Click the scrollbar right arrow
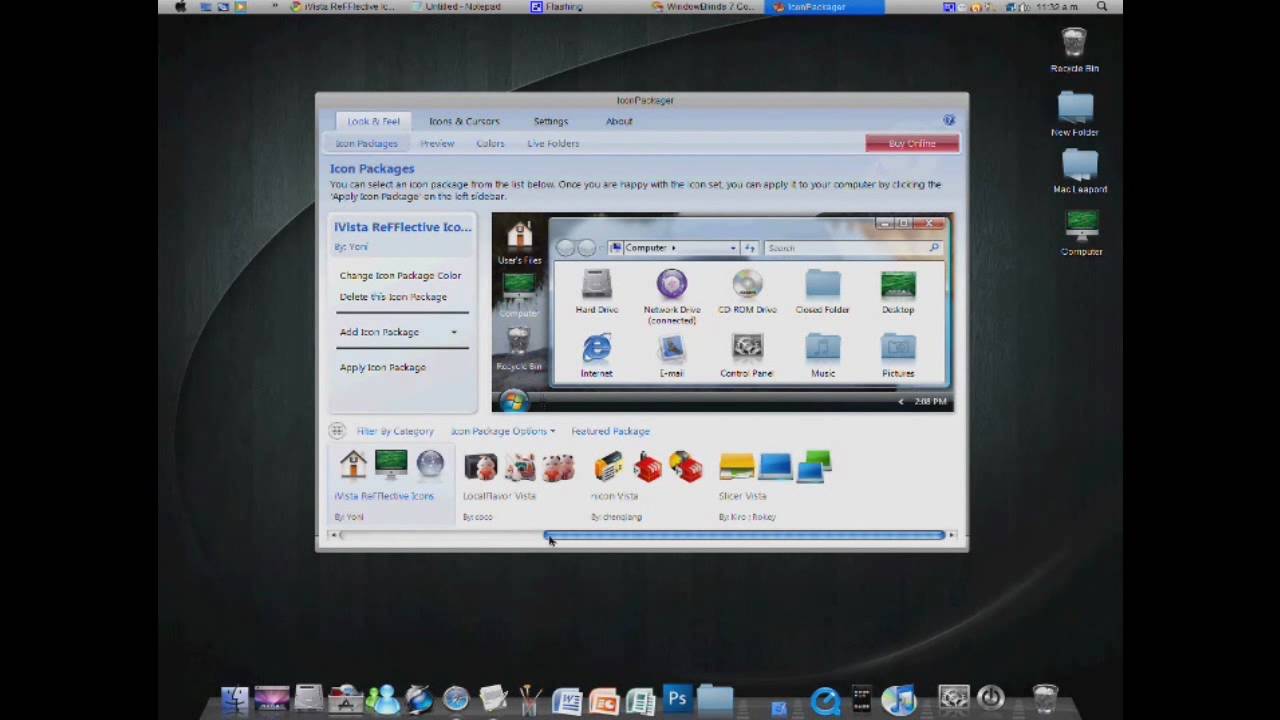The width and height of the screenshot is (1280, 720). click(x=952, y=535)
